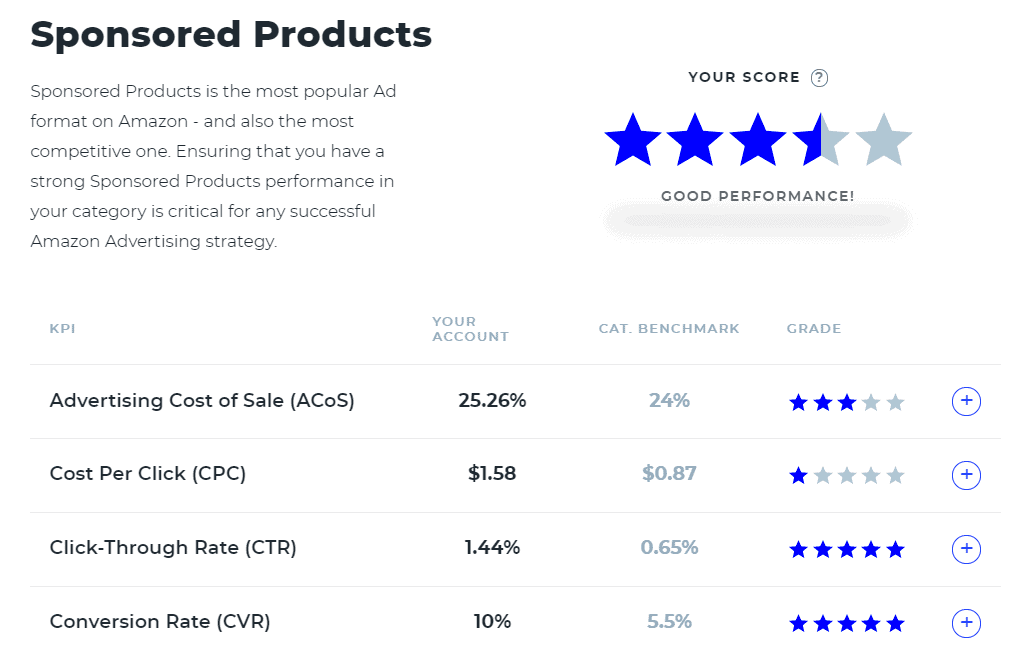Click the Grade column header
1036x654 pixels.
click(814, 329)
